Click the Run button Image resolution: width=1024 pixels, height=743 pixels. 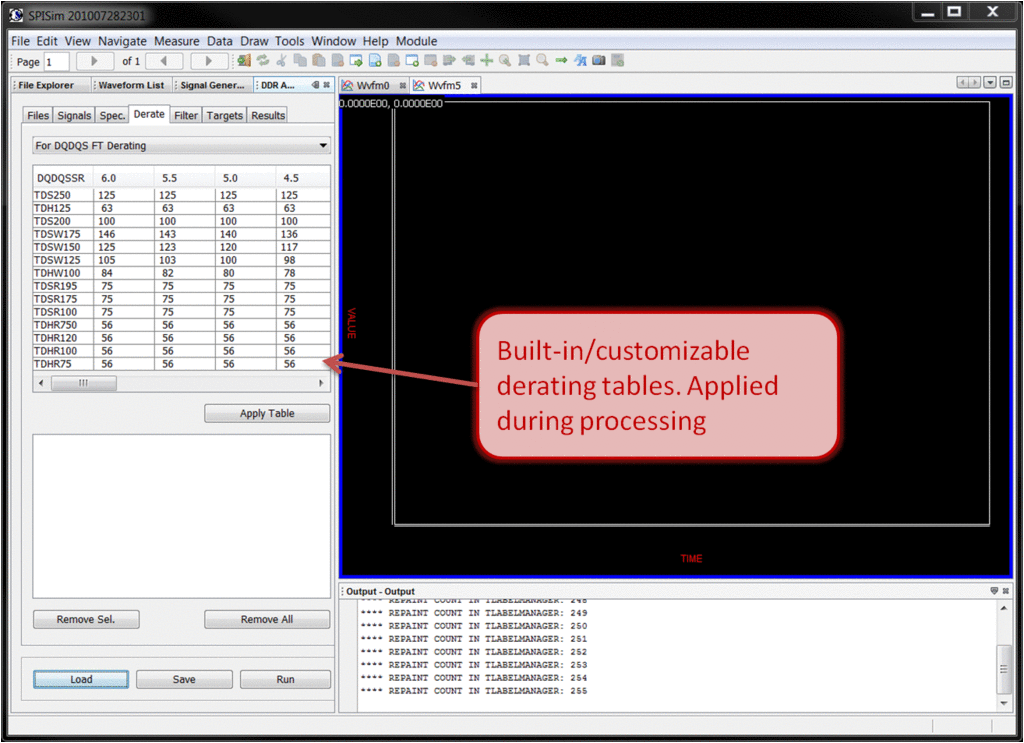click(285, 679)
